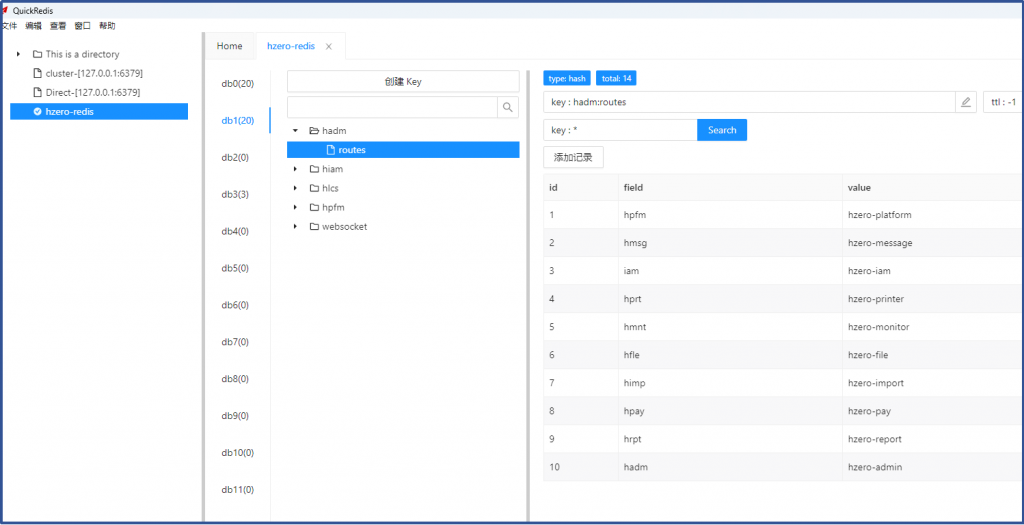Click the magnifier search icon in key filter
1024x525 pixels.
[508, 107]
